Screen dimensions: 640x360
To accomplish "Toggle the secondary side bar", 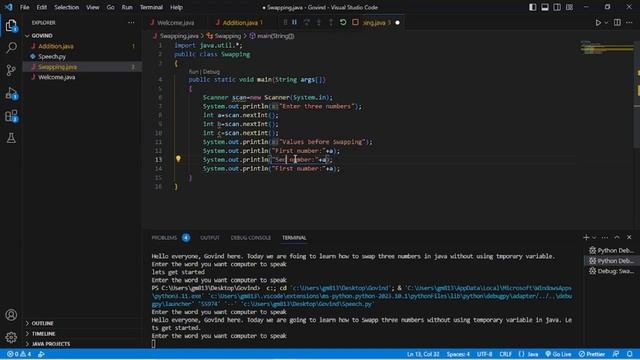I will pyautogui.click(x=557, y=7).
